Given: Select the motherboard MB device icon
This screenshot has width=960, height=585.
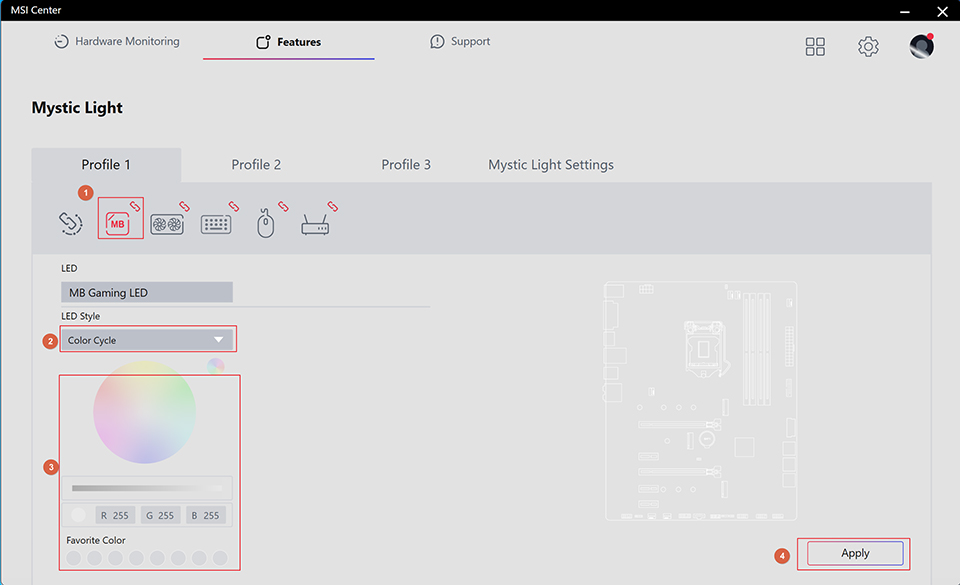Looking at the screenshot, I should [x=118, y=223].
